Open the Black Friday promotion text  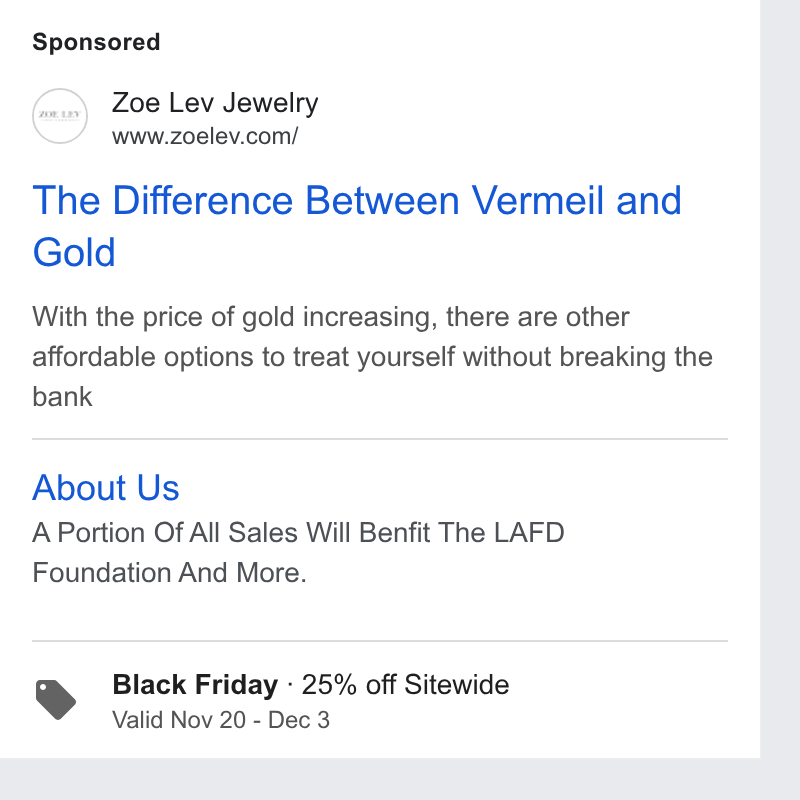click(195, 685)
